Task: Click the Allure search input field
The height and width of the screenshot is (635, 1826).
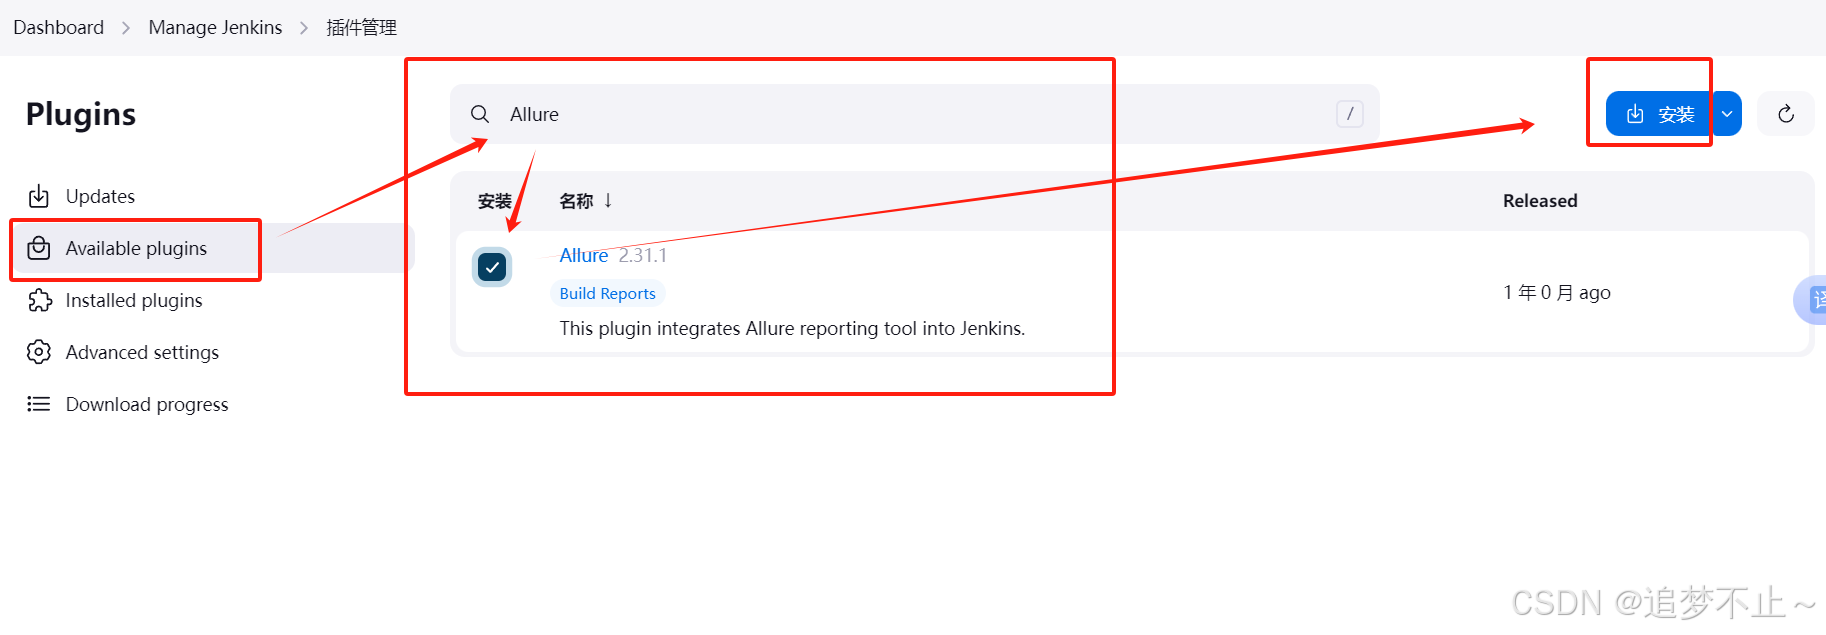Action: pos(915,114)
